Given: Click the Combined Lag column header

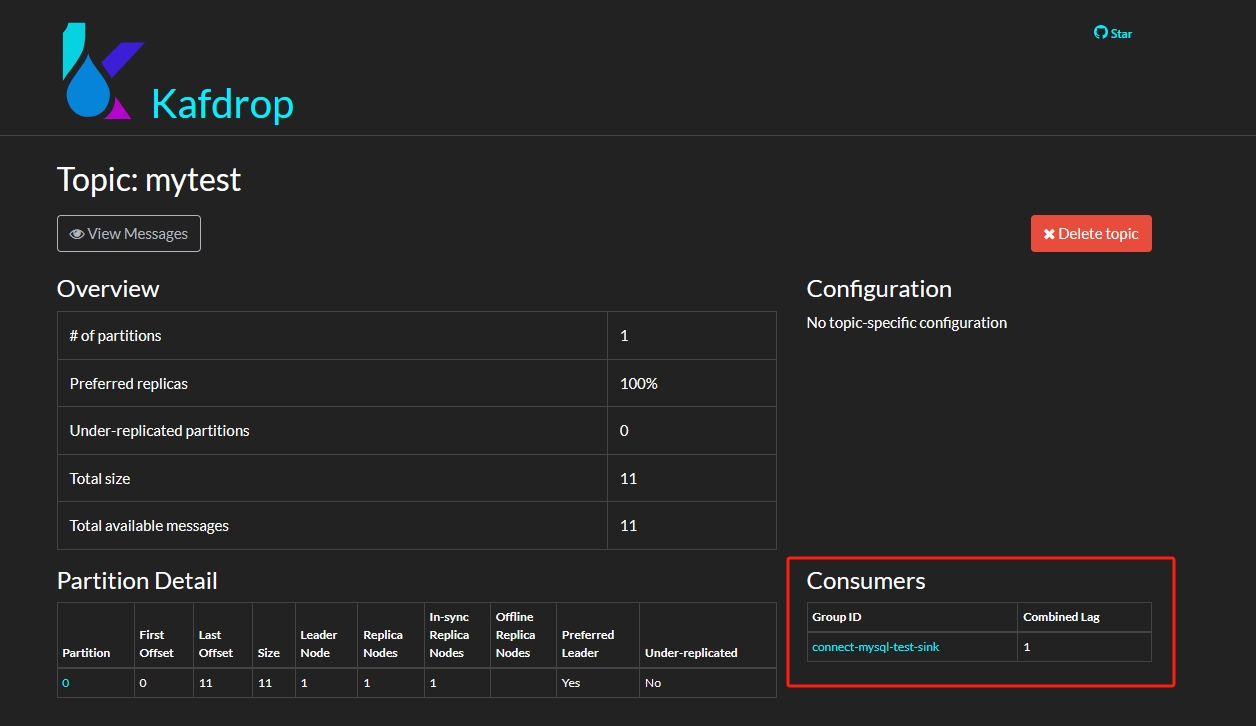Looking at the screenshot, I should click(x=1061, y=617).
